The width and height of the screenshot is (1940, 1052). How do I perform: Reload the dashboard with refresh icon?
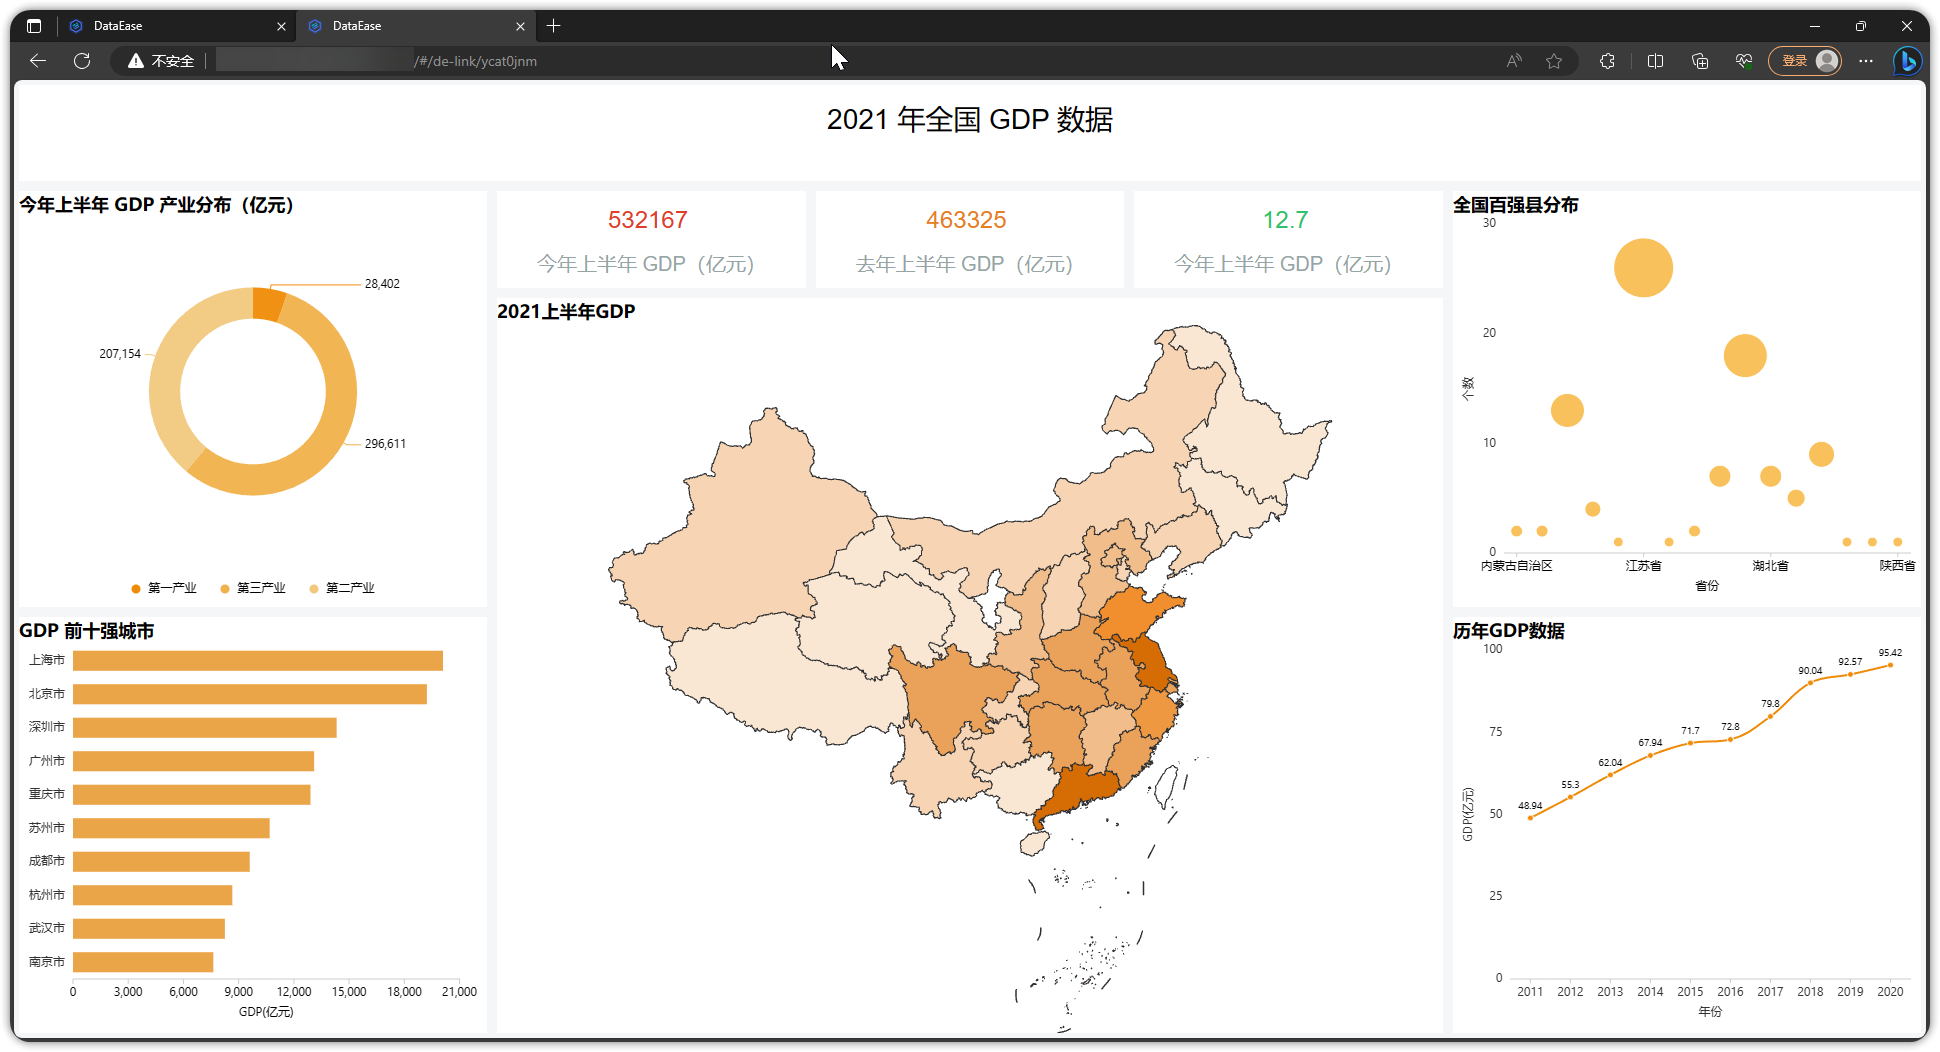point(81,61)
